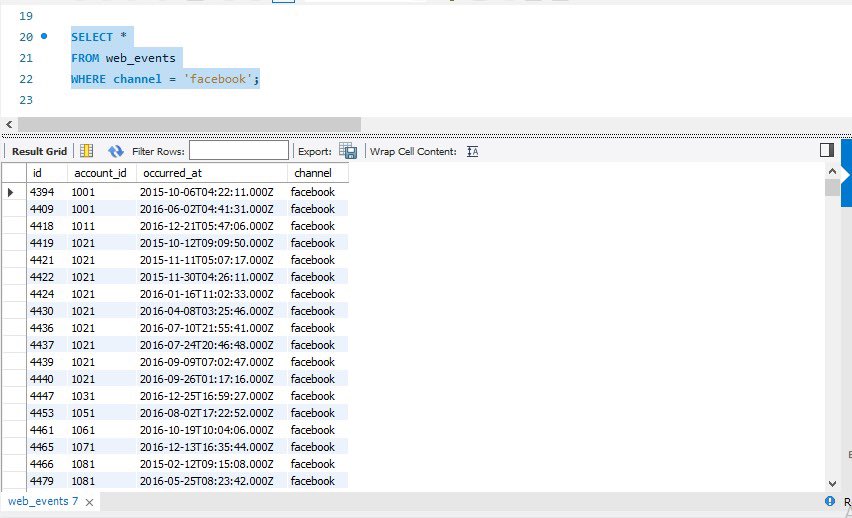Click the Filter Rows input field
Screen dimensions: 852x518
pyautogui.click(x=239, y=151)
